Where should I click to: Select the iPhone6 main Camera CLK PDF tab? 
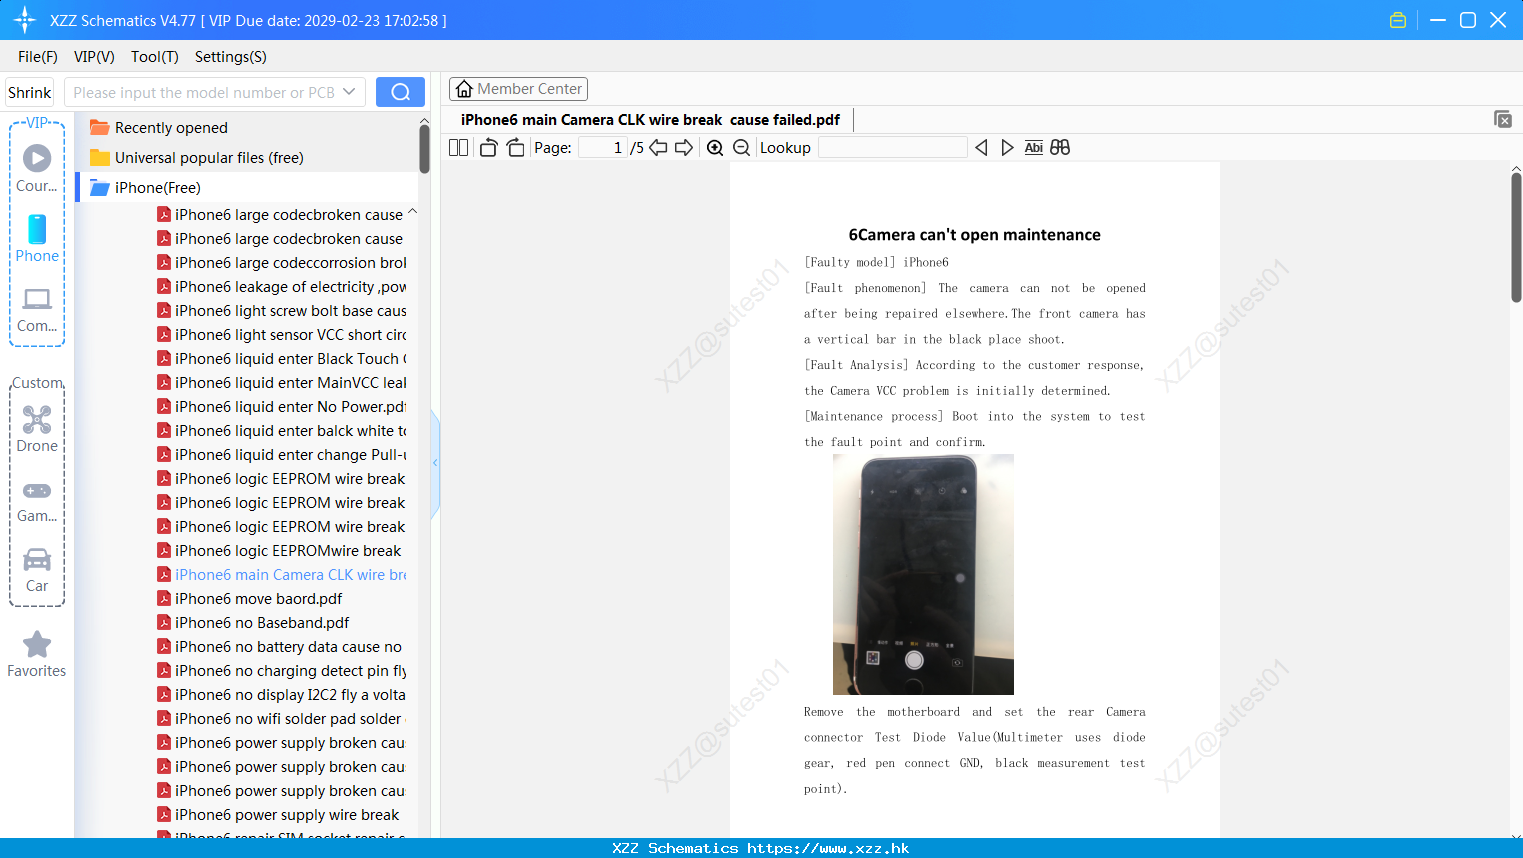tap(650, 120)
